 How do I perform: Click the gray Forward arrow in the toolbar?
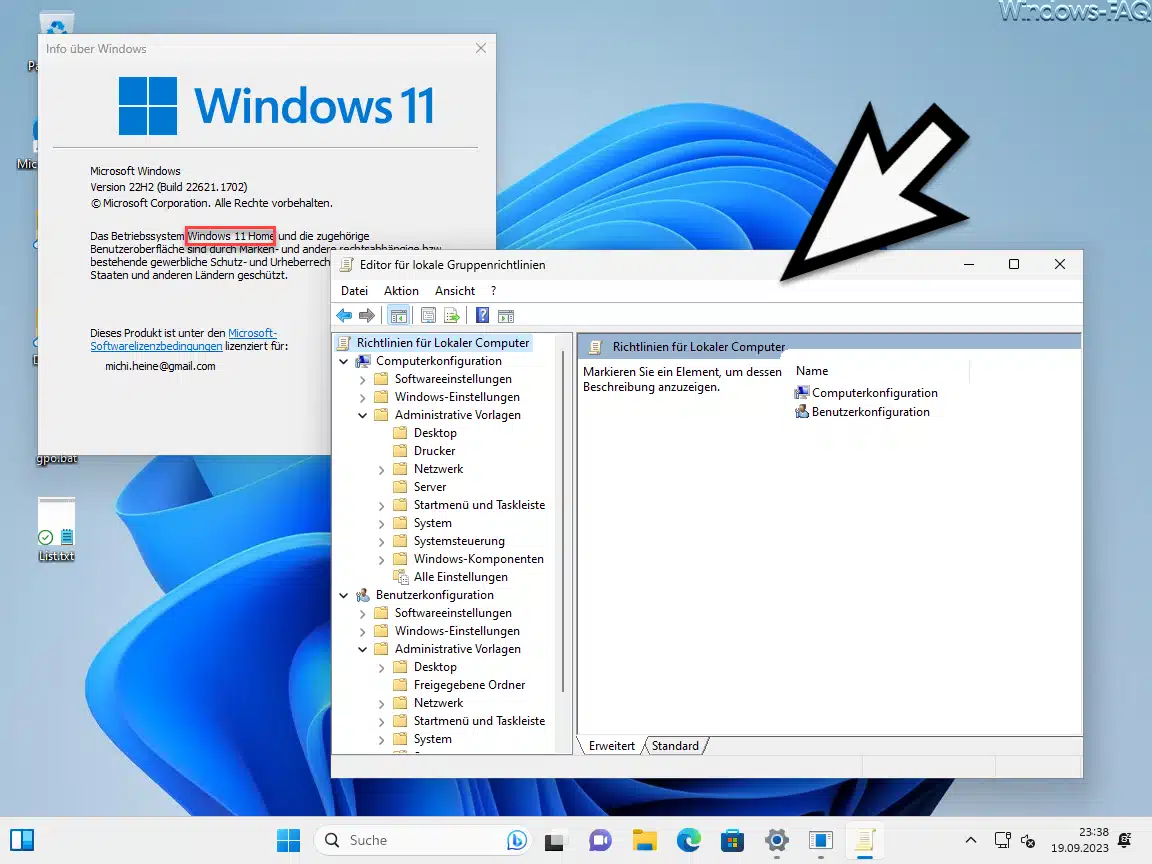(367, 316)
